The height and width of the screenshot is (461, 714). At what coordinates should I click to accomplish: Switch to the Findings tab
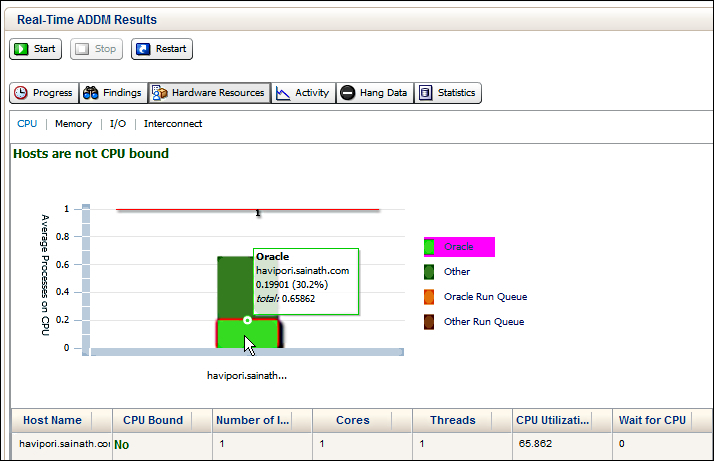pyautogui.click(x=113, y=93)
